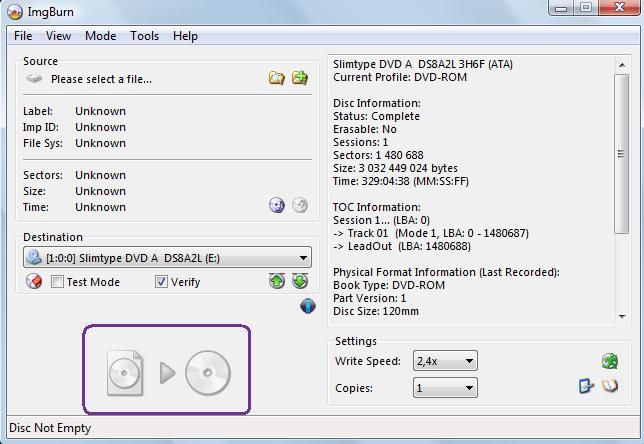Click the 'Disc Size: 120mm' line
The width and height of the screenshot is (644, 444).
point(376,311)
